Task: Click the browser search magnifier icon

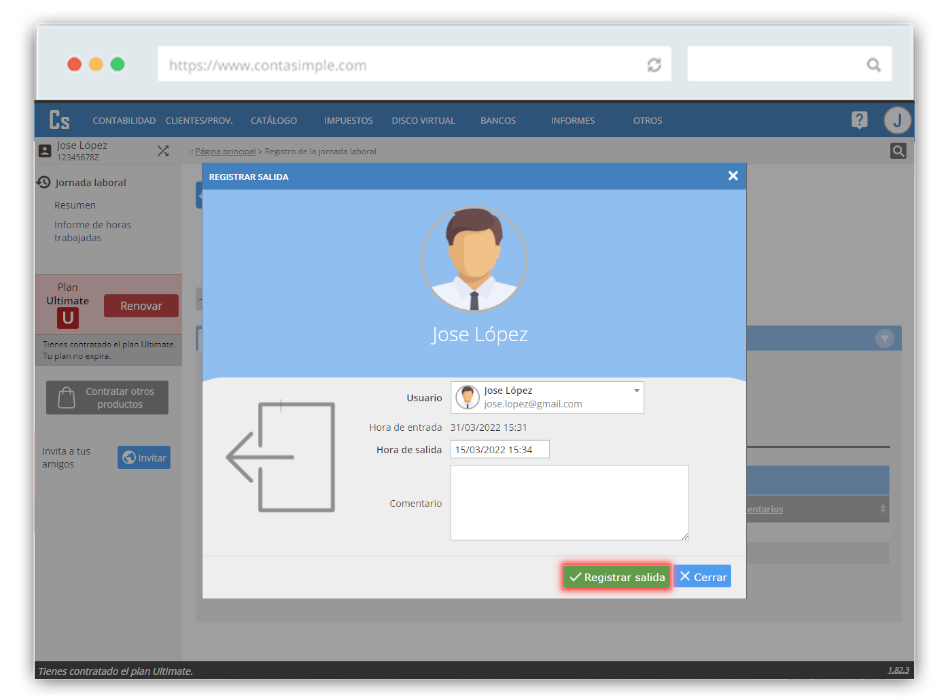Action: point(873,65)
